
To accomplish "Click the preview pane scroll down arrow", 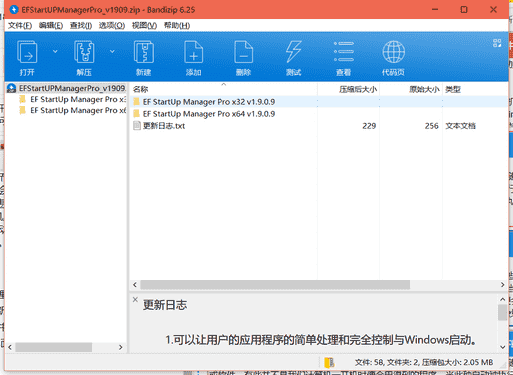I will coord(503,347).
